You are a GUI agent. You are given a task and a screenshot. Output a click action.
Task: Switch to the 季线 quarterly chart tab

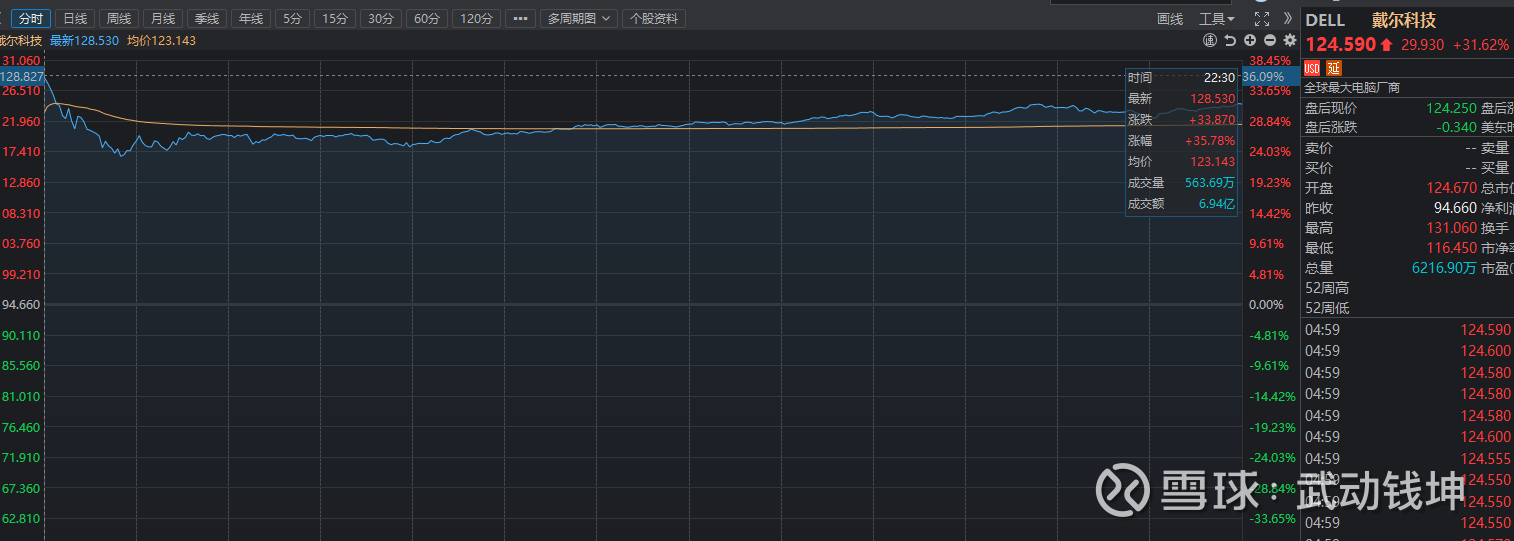(x=207, y=19)
